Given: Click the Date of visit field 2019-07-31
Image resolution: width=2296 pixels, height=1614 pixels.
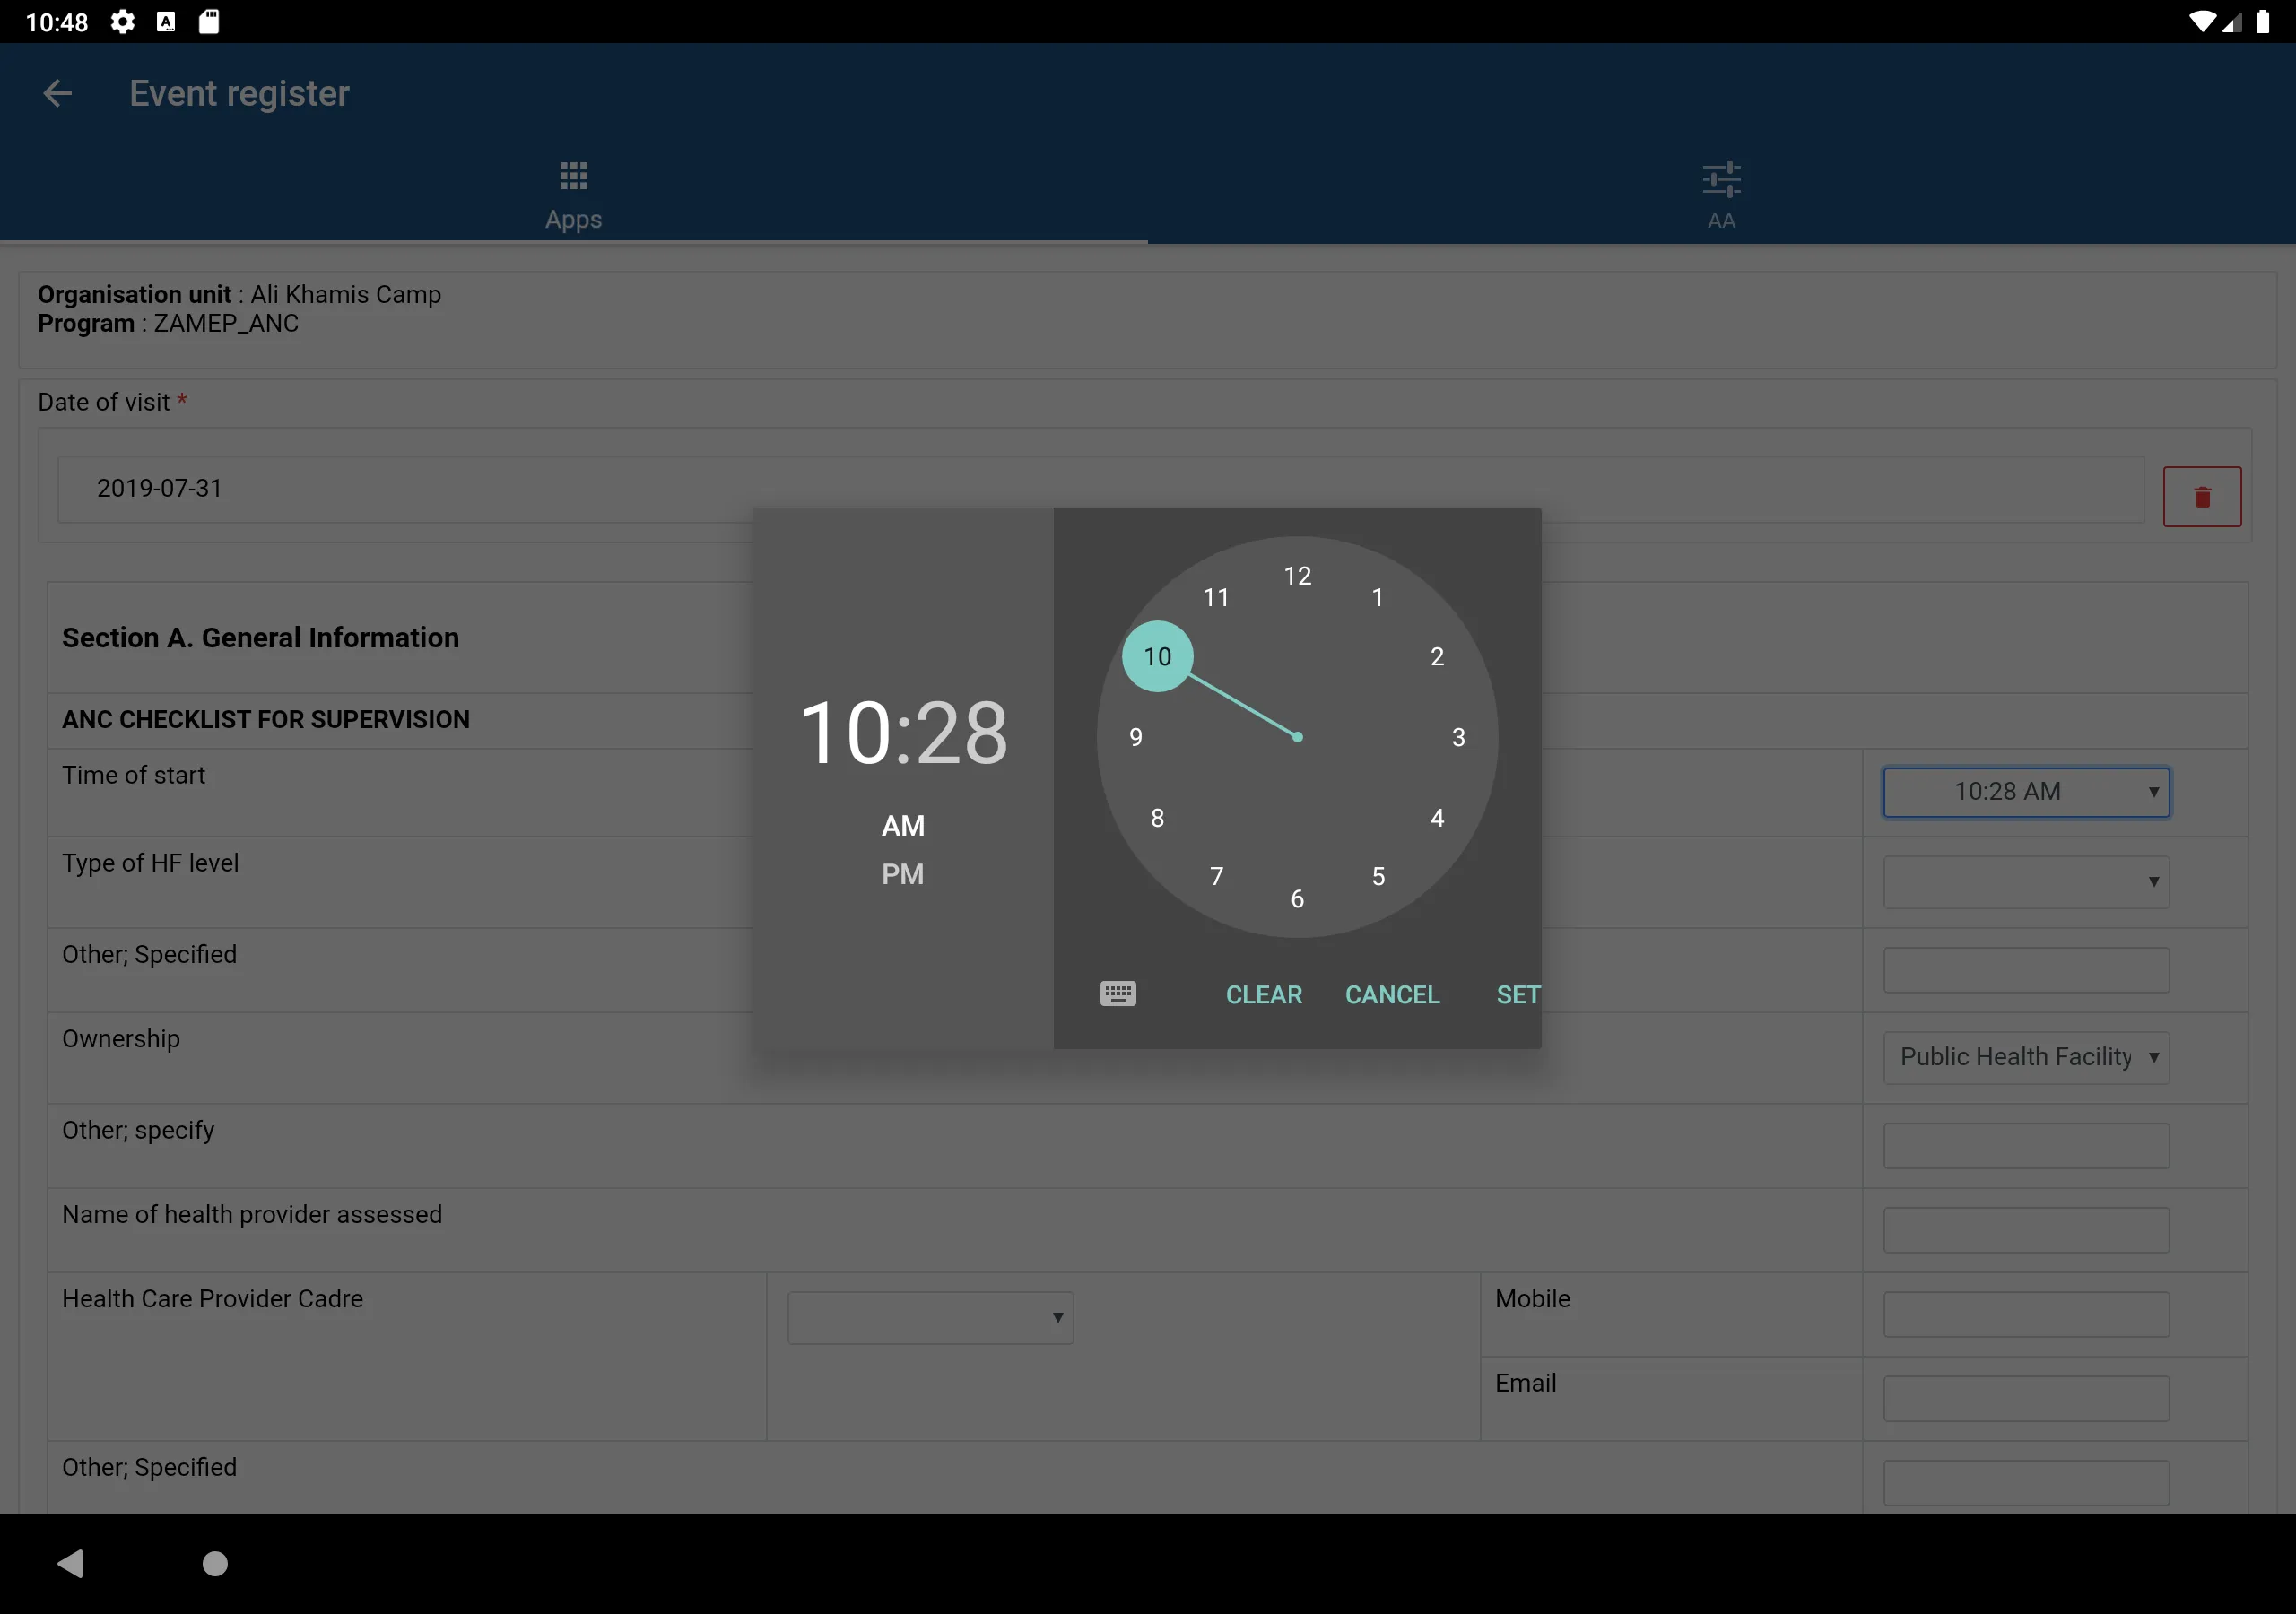Looking at the screenshot, I should [1100, 489].
